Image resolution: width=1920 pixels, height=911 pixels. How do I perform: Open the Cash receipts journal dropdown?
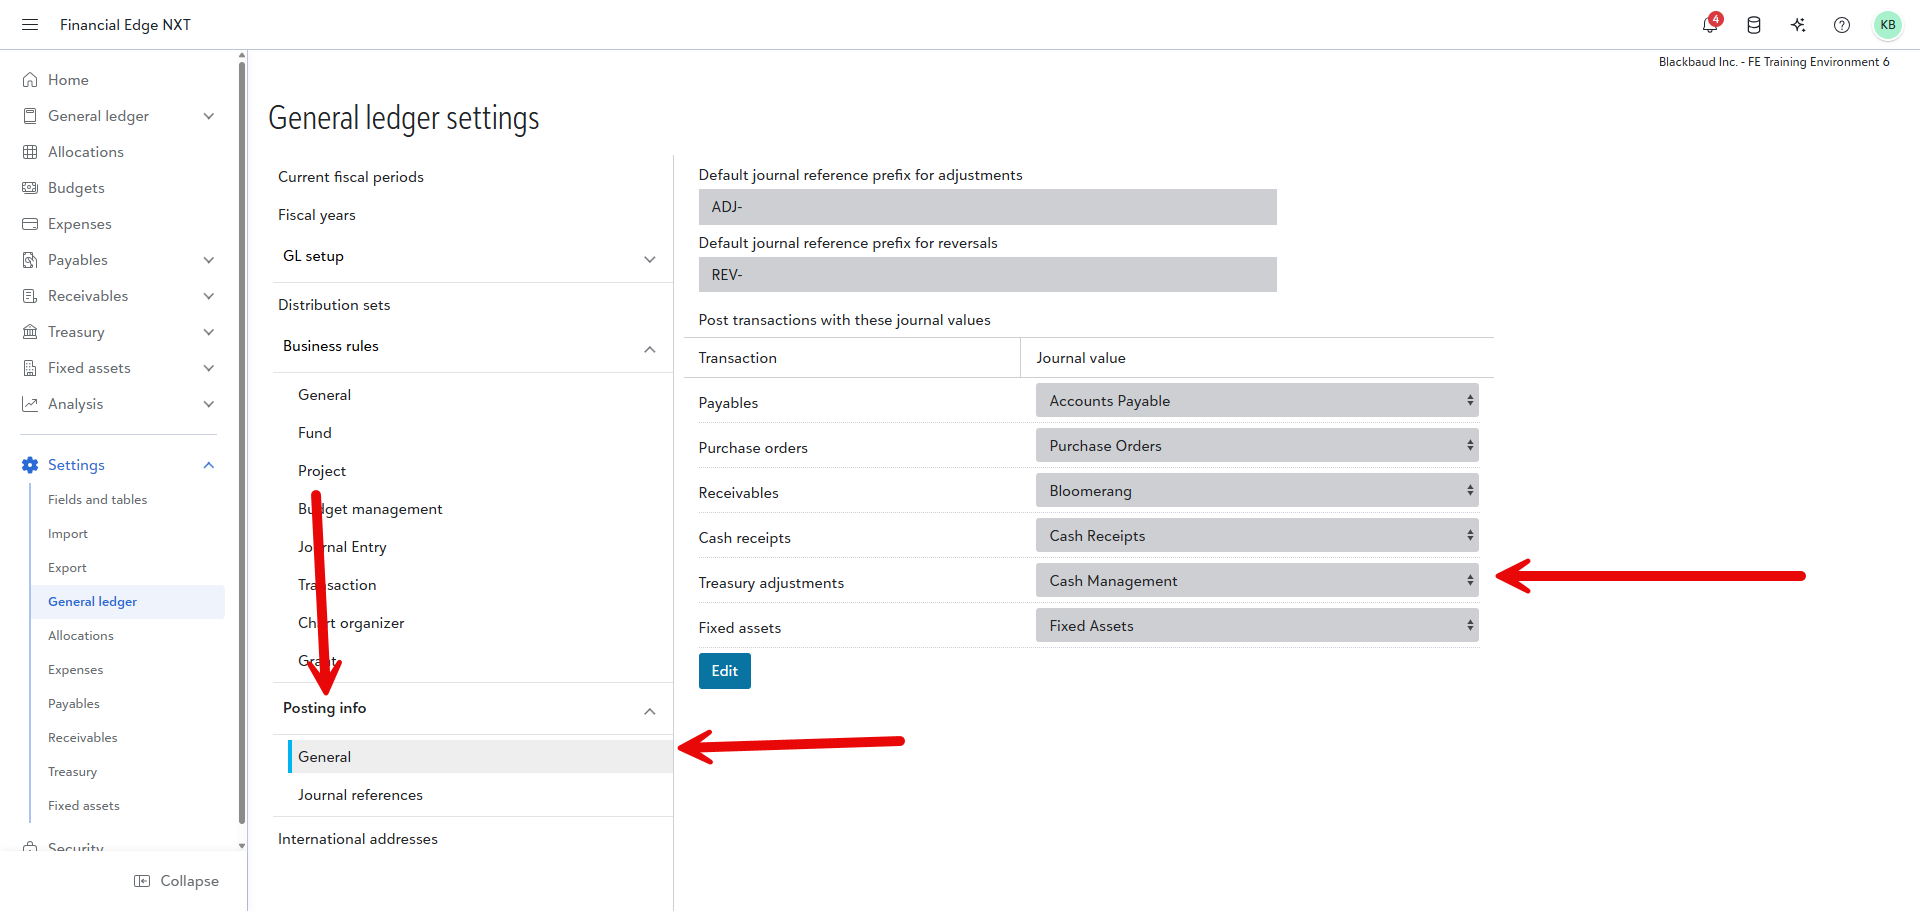1257,535
